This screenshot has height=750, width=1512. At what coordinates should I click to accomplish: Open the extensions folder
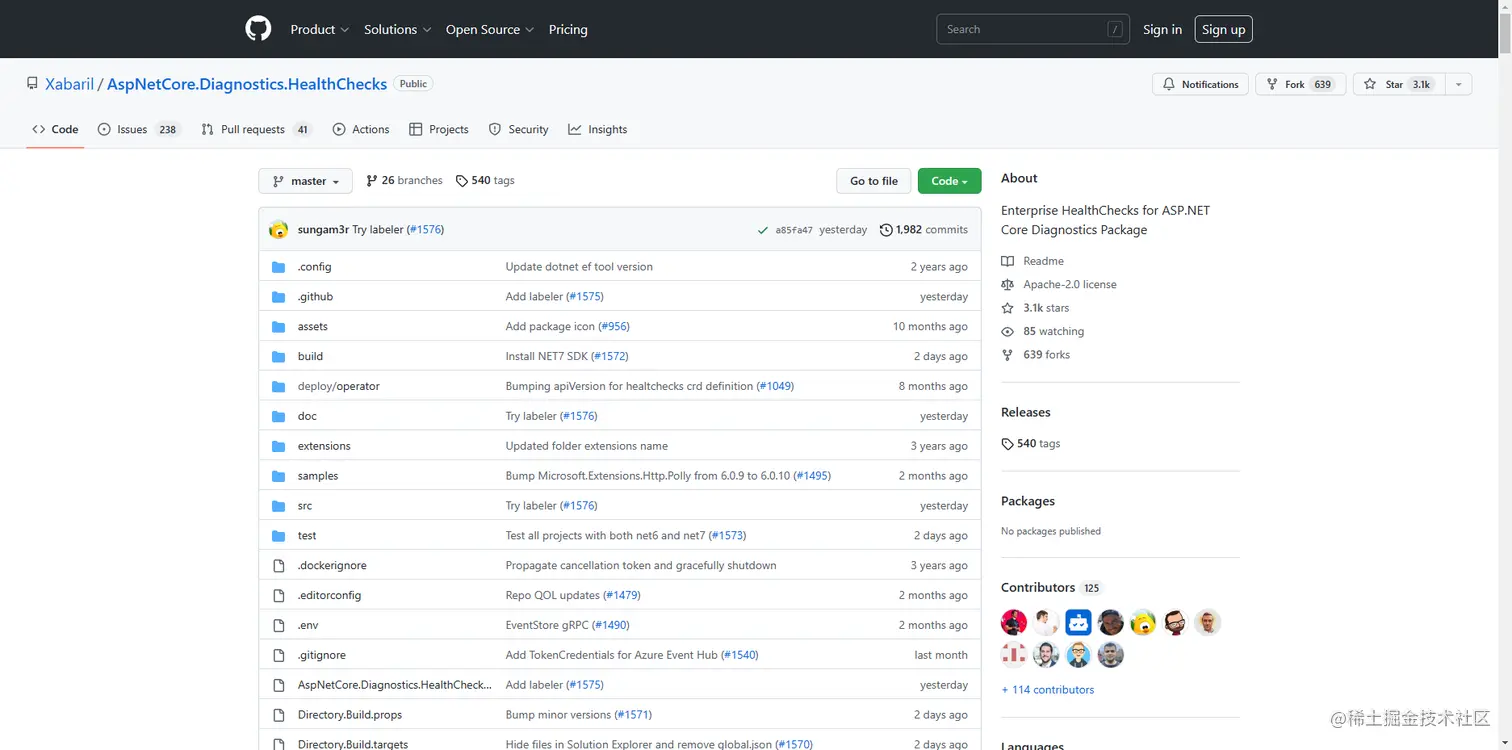tap(324, 446)
